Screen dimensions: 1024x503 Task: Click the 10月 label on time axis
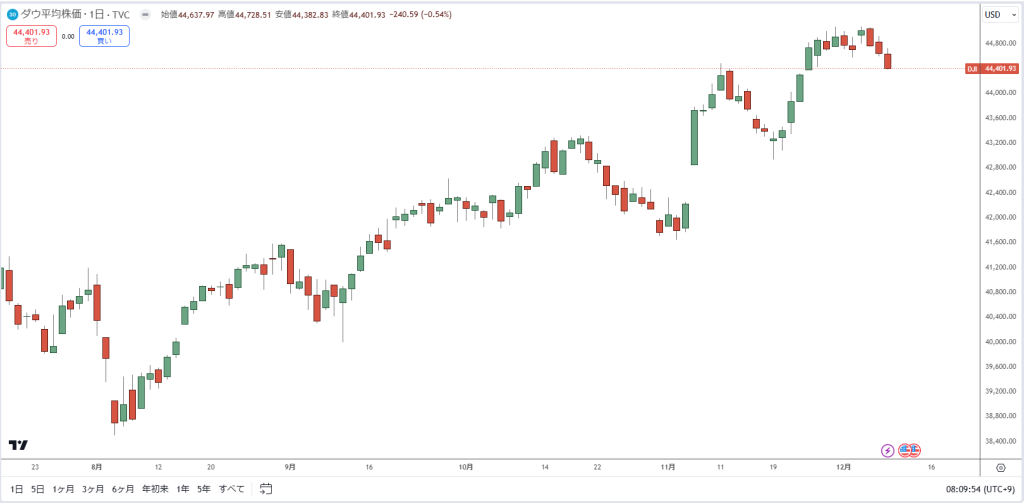click(x=466, y=467)
